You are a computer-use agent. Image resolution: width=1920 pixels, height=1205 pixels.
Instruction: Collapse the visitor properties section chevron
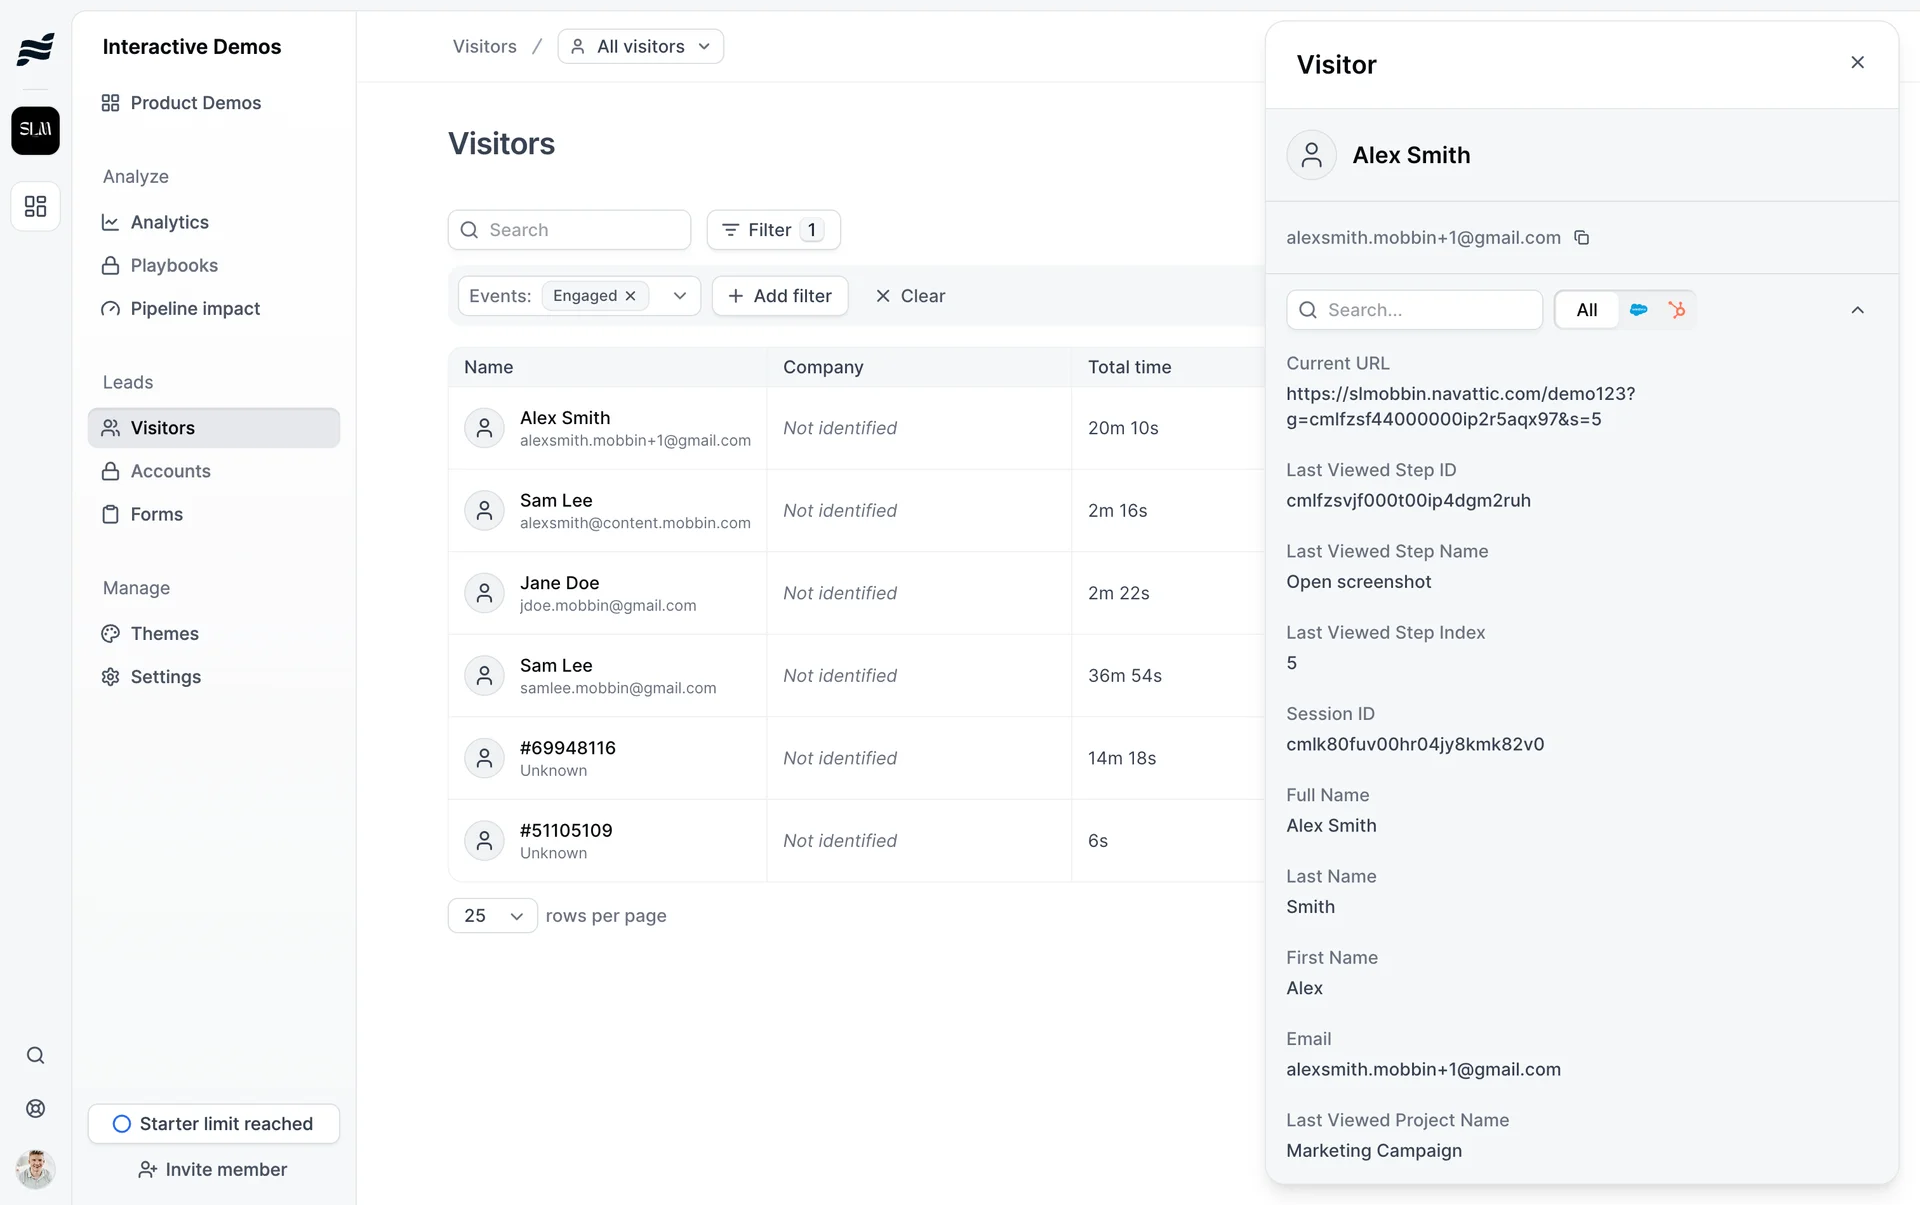1857,310
